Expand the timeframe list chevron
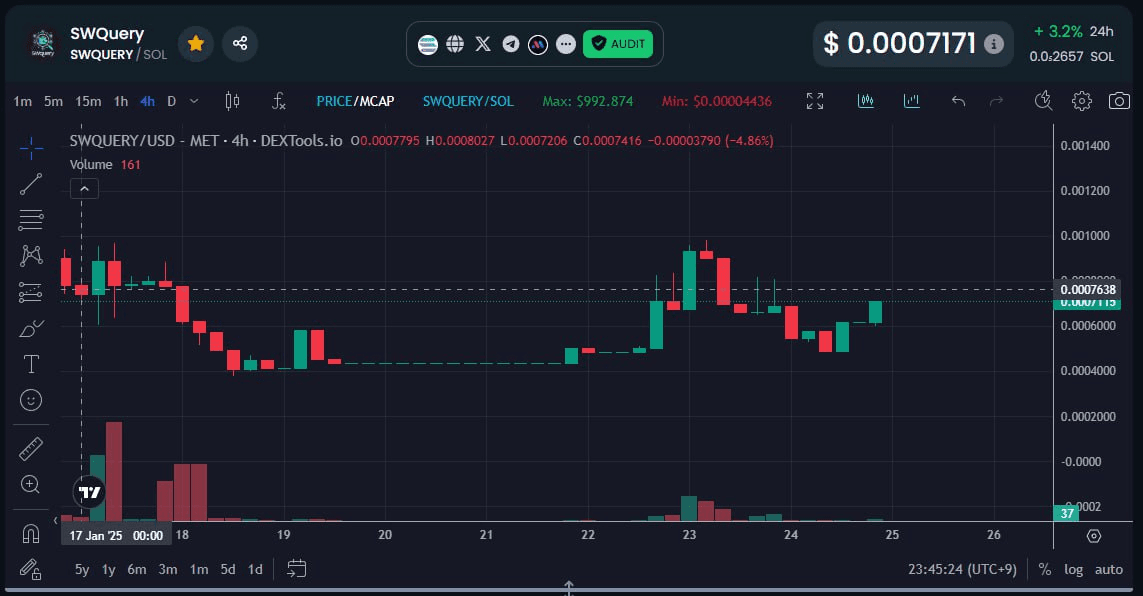The image size is (1143, 596). click(194, 101)
